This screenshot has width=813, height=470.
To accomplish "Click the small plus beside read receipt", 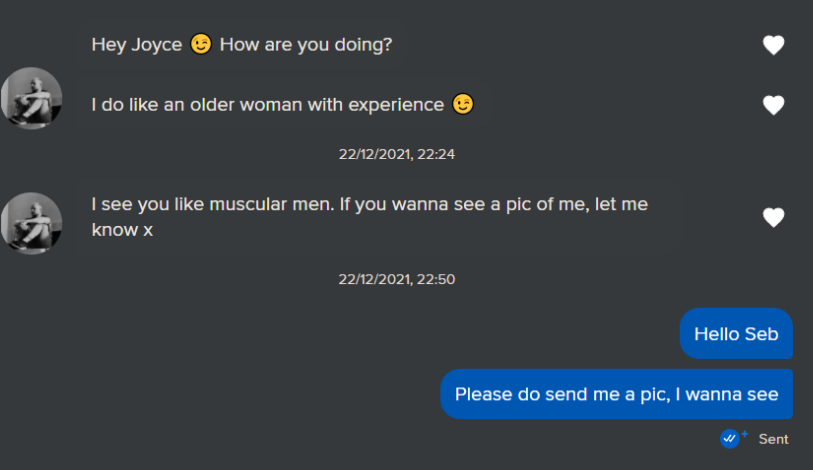I will pyautogui.click(x=744, y=434).
